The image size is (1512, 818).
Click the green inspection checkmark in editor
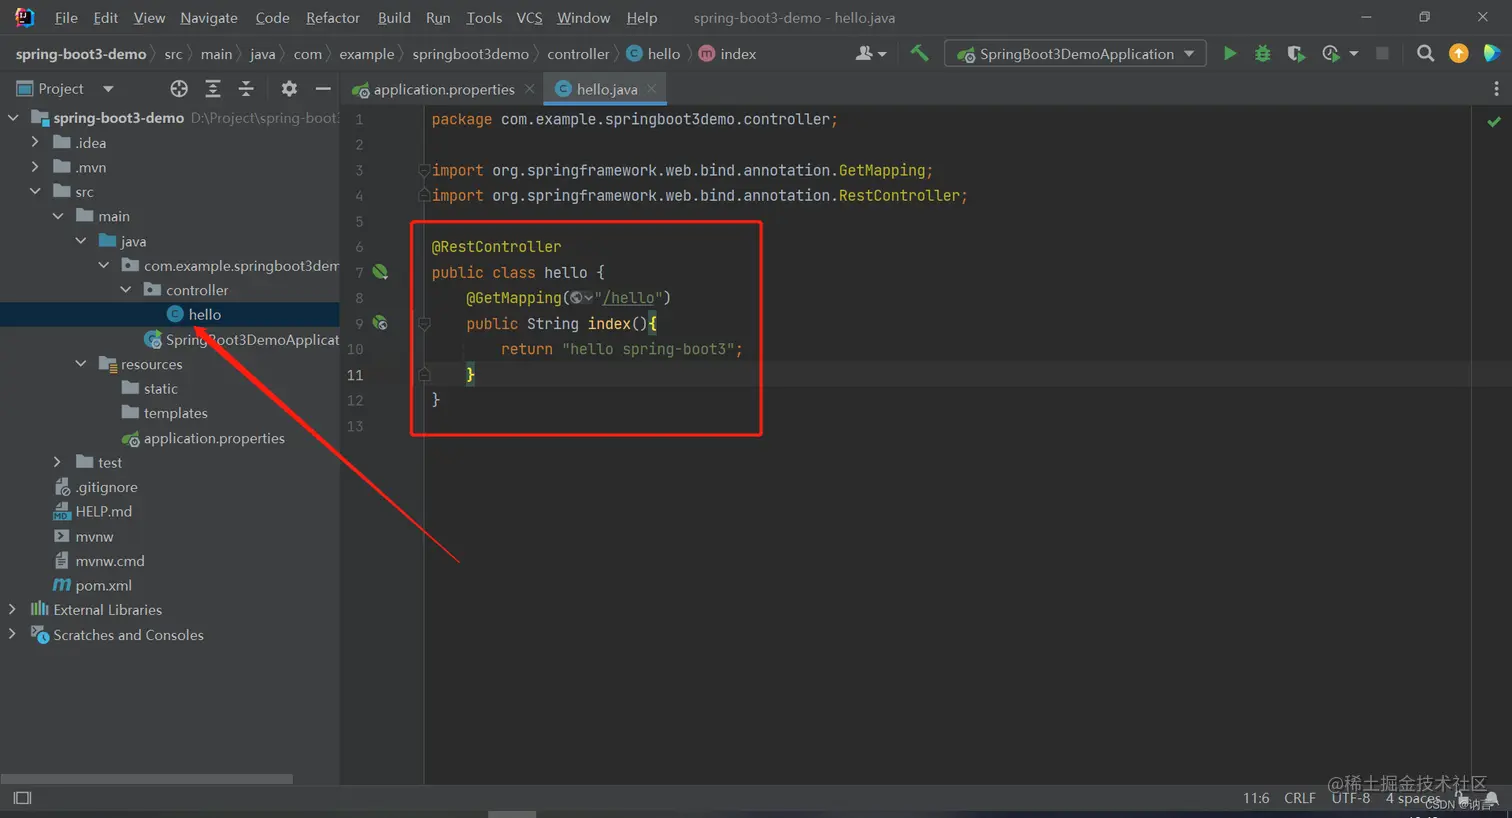point(1494,121)
